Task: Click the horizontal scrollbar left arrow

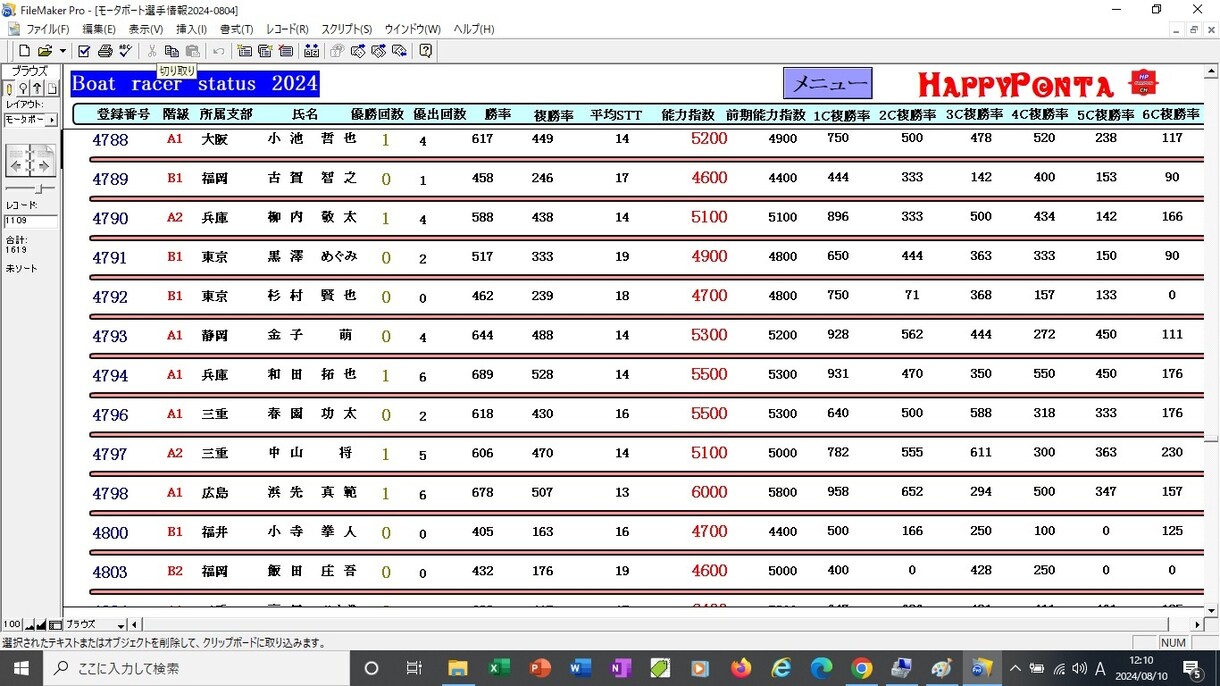Action: tap(135, 624)
